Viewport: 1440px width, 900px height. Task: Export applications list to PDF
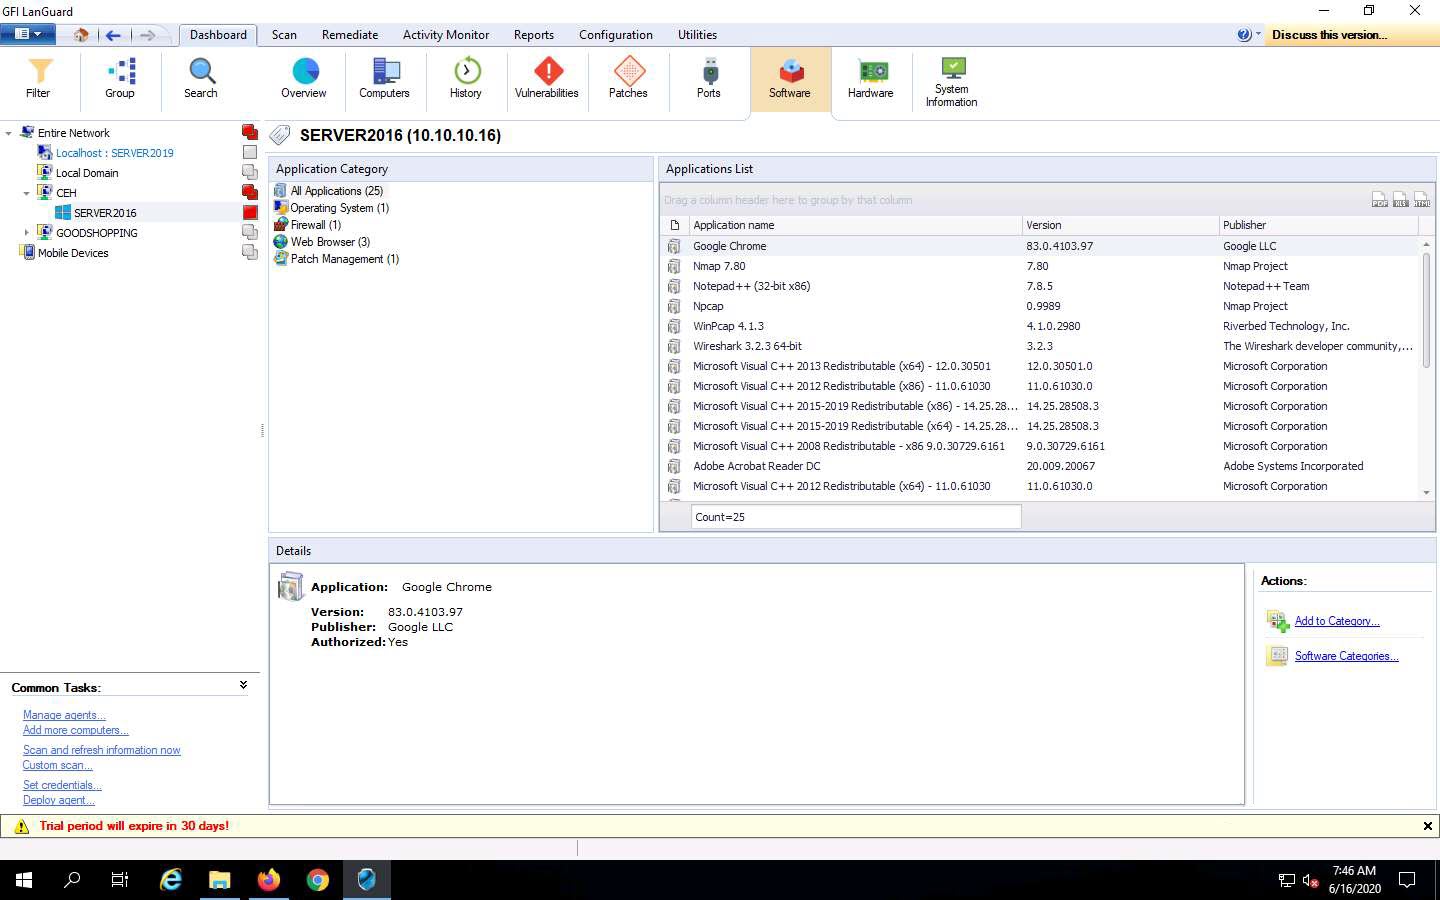pyautogui.click(x=1380, y=200)
